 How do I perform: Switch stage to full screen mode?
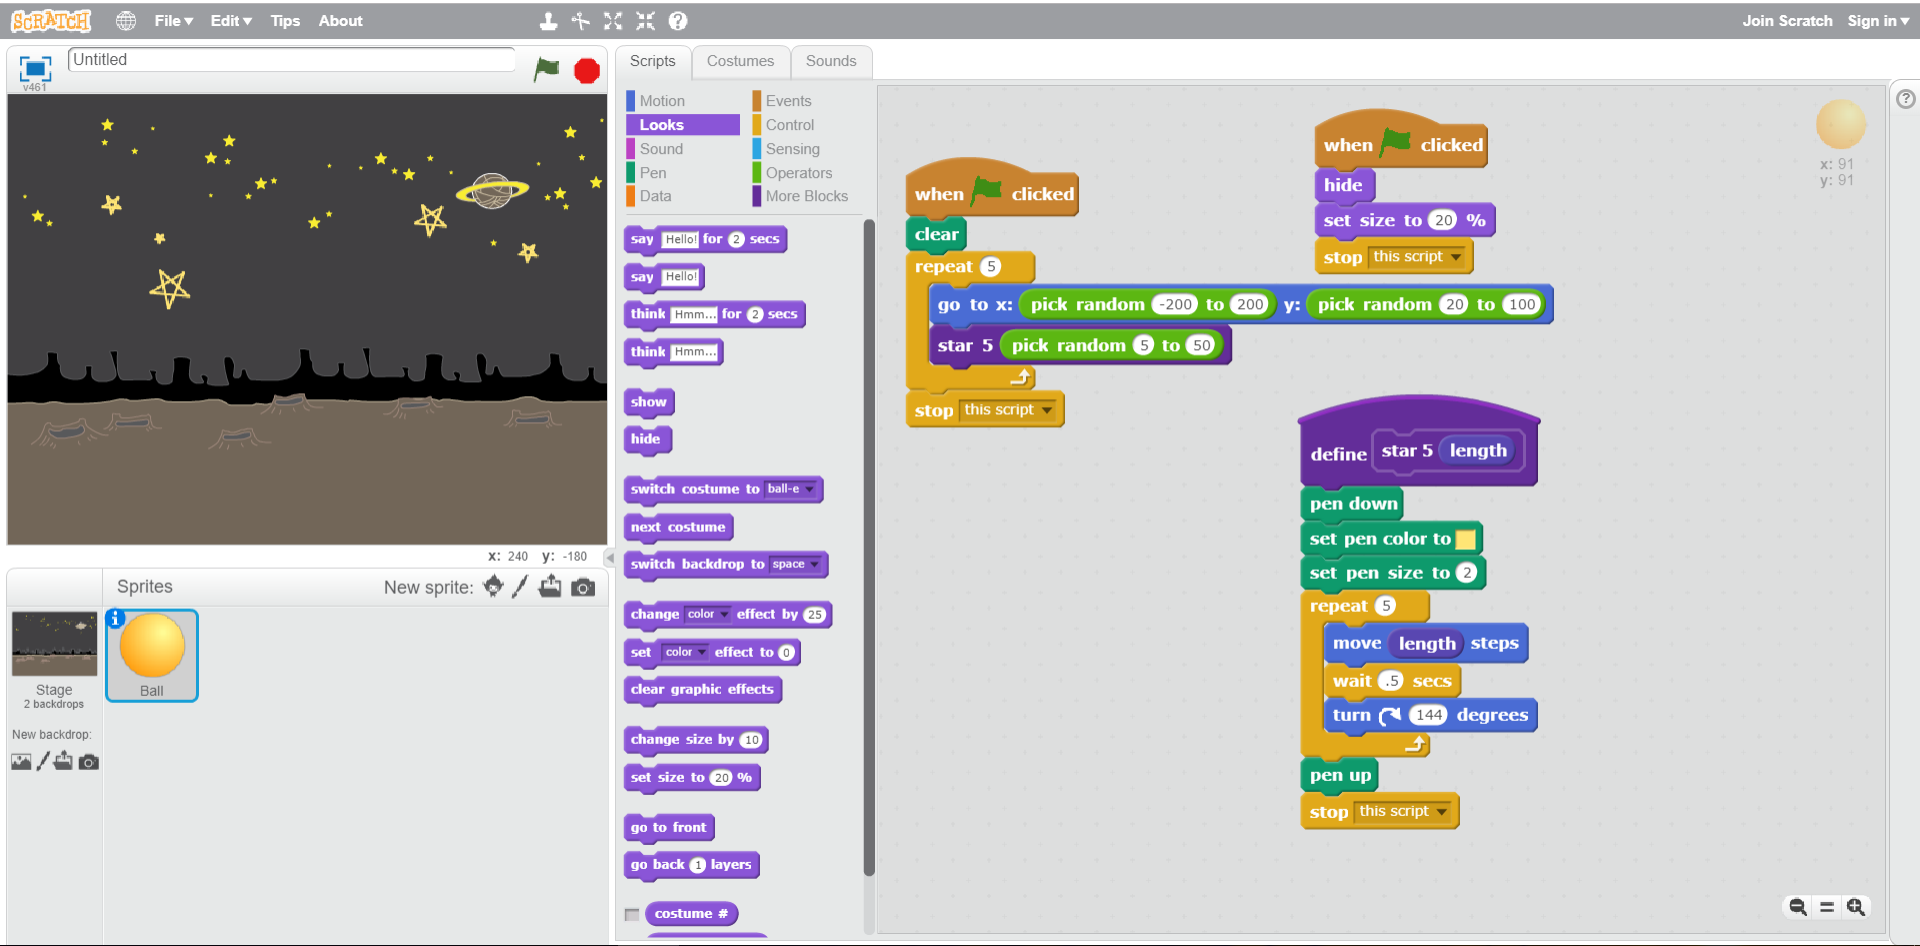(x=35, y=68)
